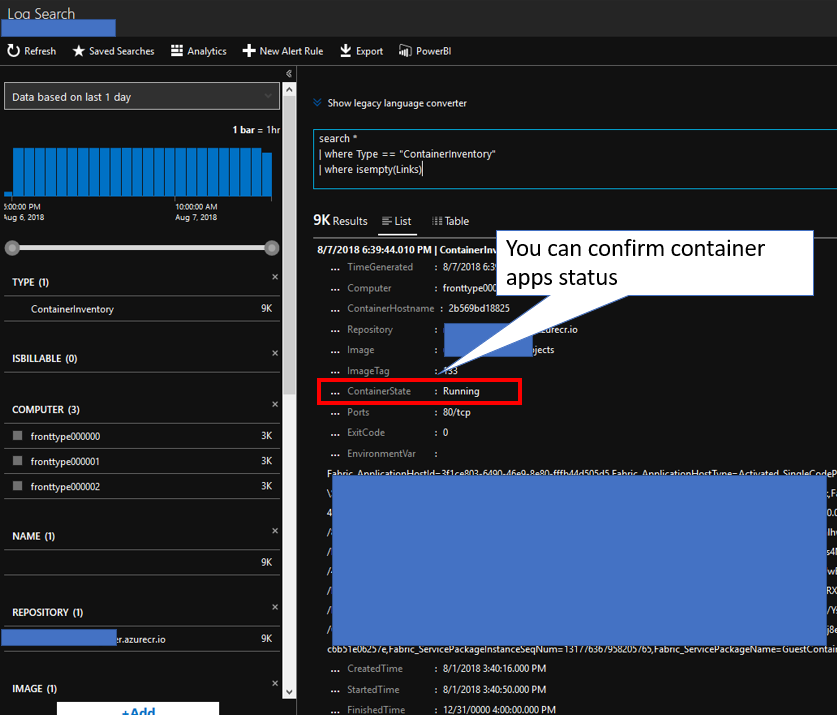Check the fronttype000001 computer filter
The width and height of the screenshot is (837, 715).
pyautogui.click(x=18, y=461)
